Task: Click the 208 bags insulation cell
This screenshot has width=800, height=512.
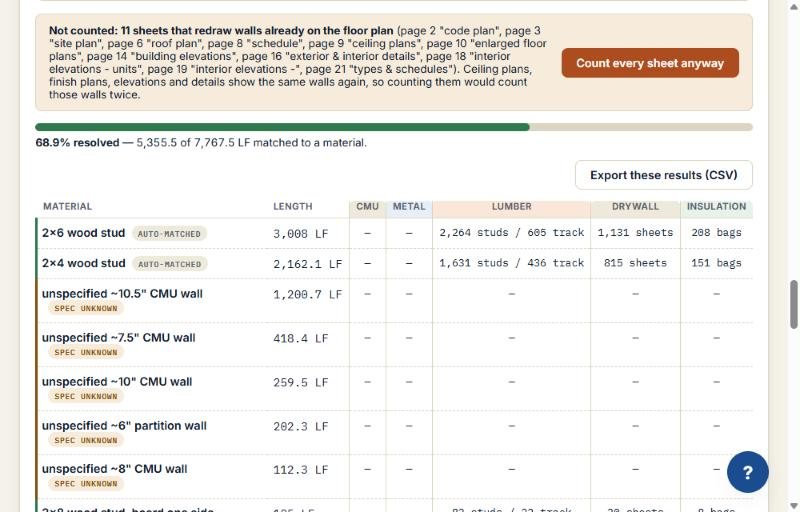Action: tap(716, 233)
